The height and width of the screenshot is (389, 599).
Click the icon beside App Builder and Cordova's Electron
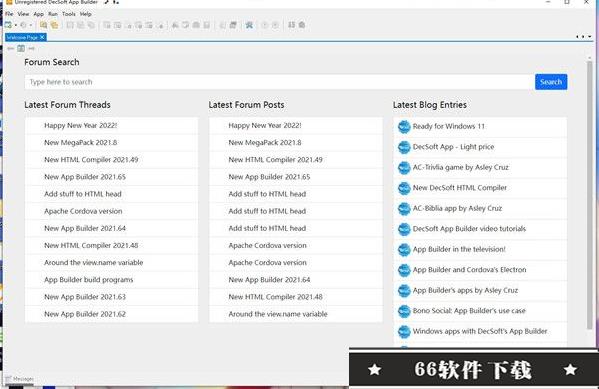[x=404, y=270]
